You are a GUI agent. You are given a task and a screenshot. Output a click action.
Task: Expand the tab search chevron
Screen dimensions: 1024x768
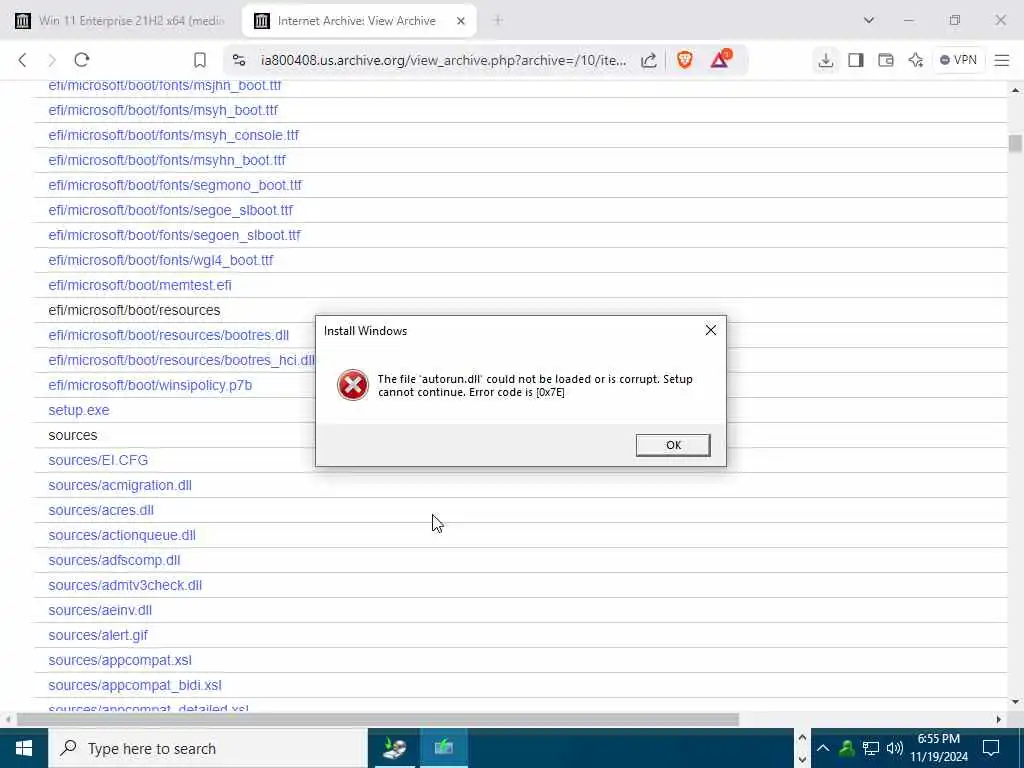pos(869,20)
